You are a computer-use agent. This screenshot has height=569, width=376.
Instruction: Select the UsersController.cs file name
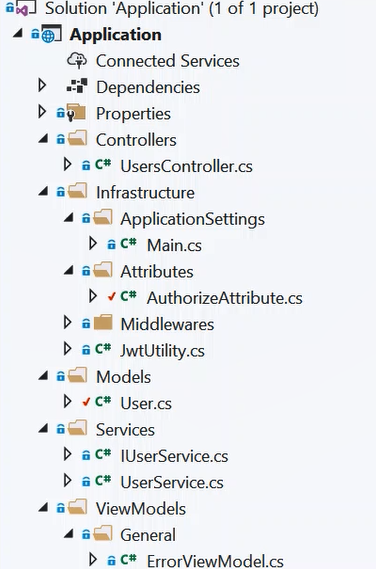pos(187,166)
